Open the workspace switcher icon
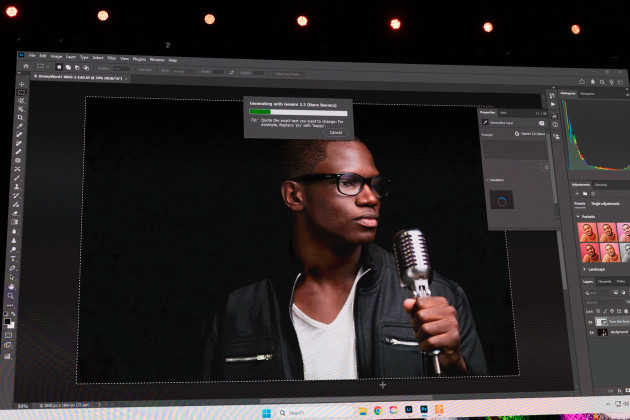The height and width of the screenshot is (420, 630). (620, 82)
